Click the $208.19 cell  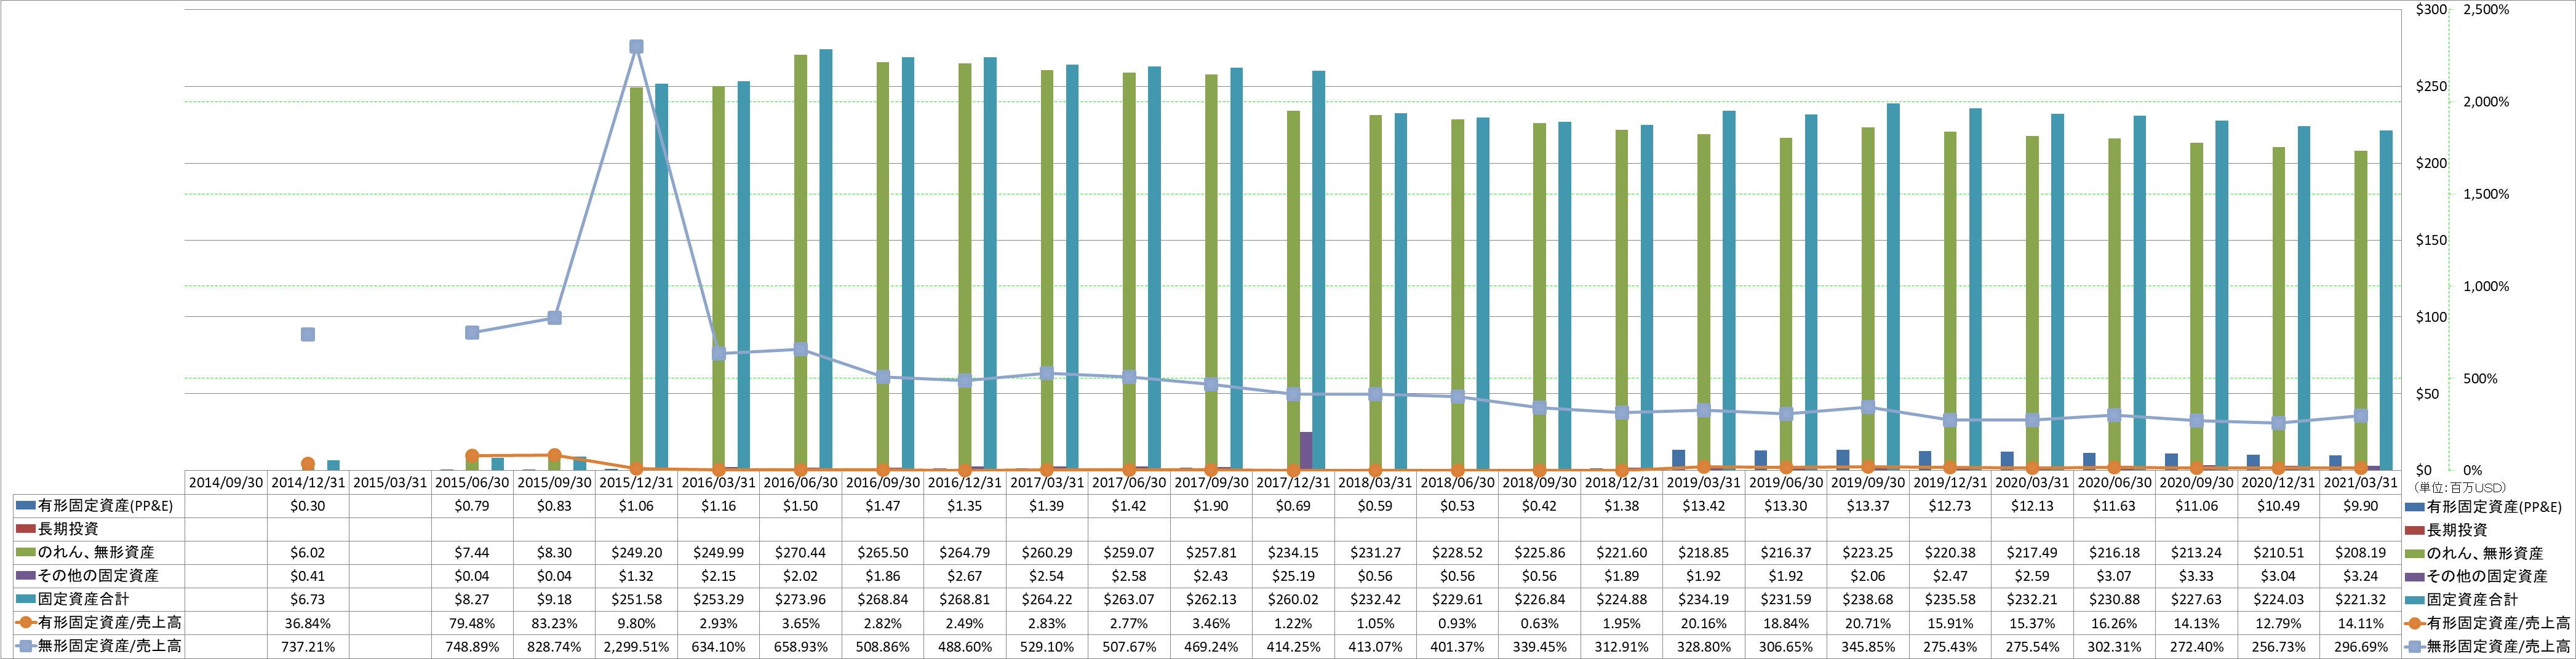pos(2360,553)
